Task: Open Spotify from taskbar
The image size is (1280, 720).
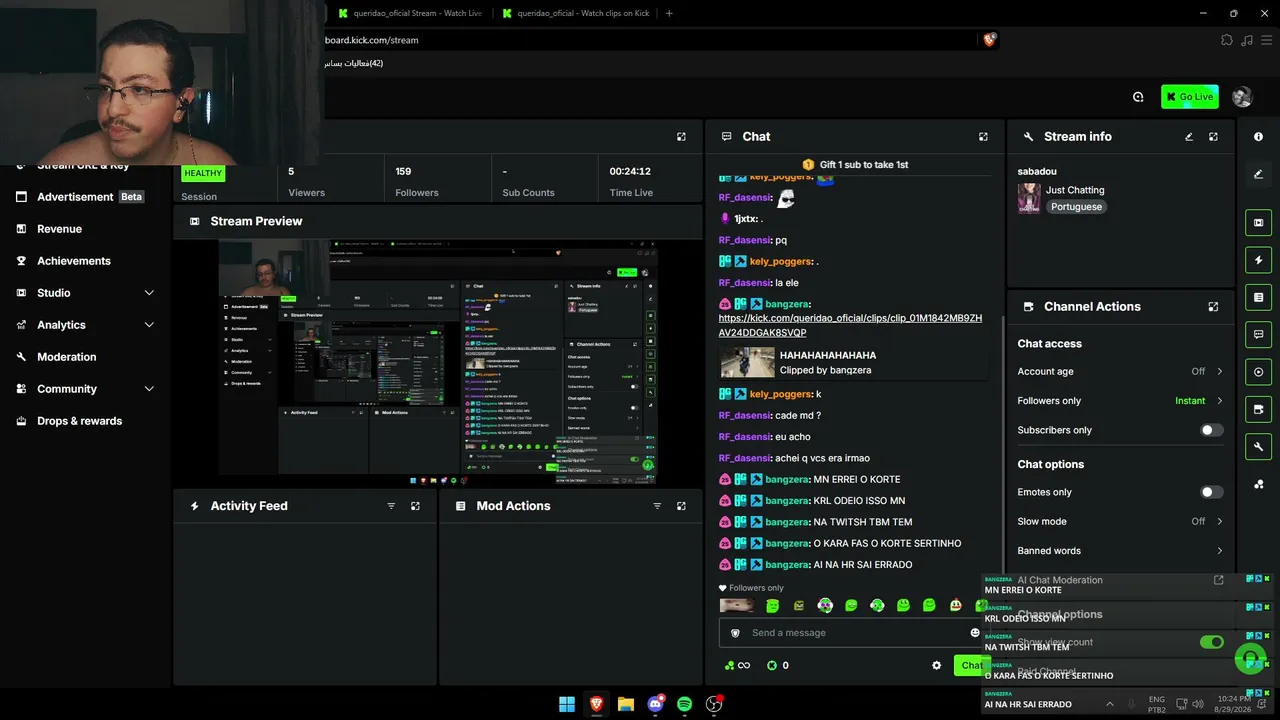Action: click(685, 704)
